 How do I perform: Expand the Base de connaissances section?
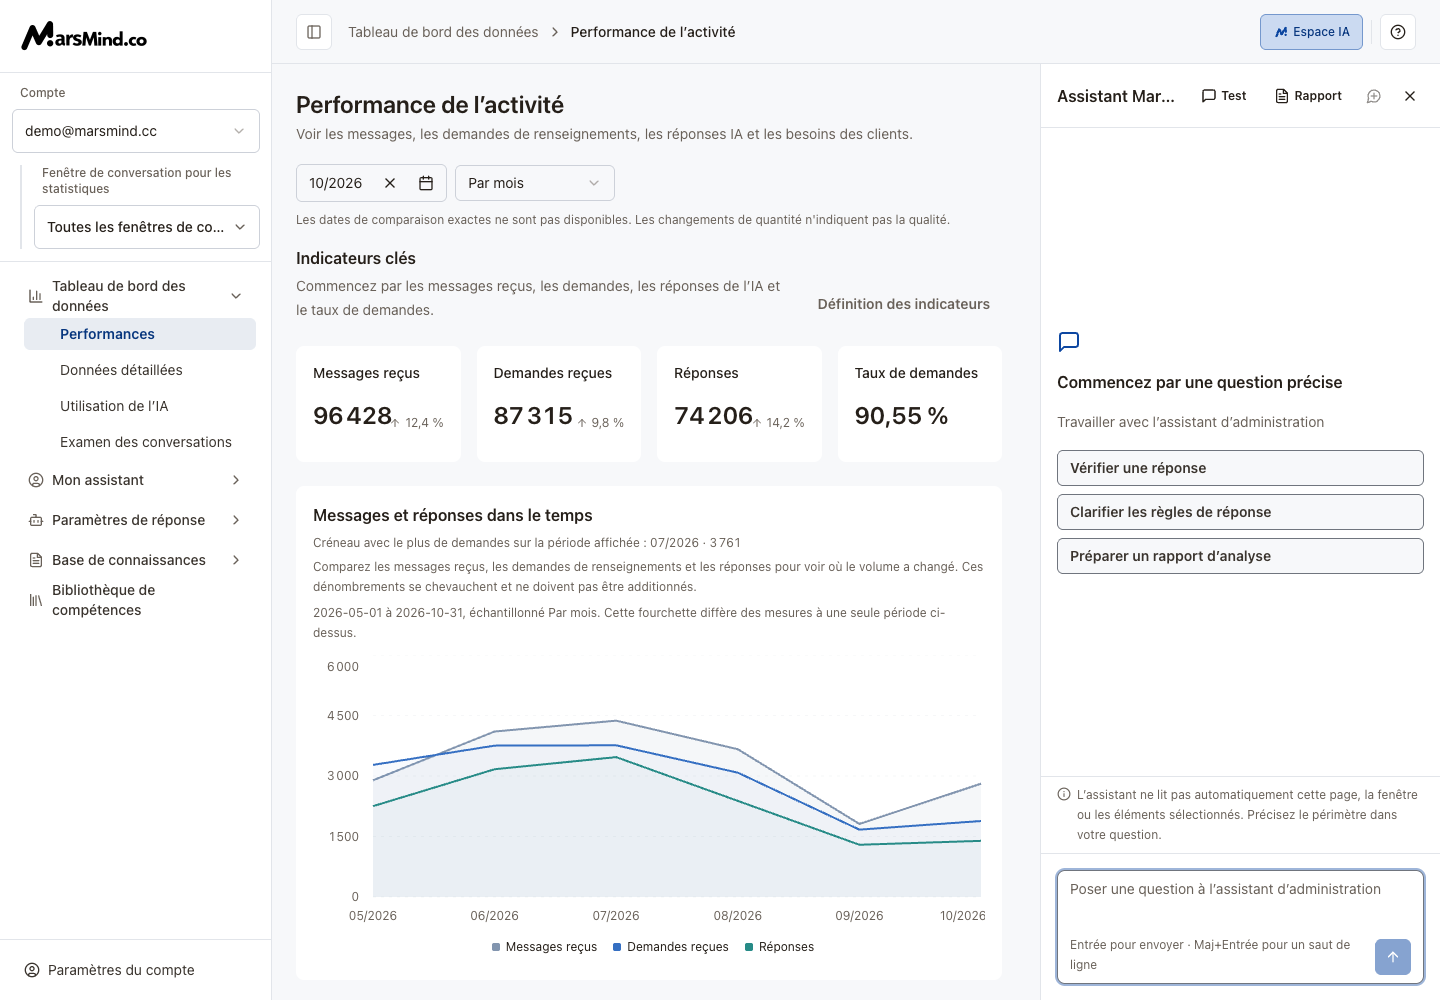[x=236, y=560]
